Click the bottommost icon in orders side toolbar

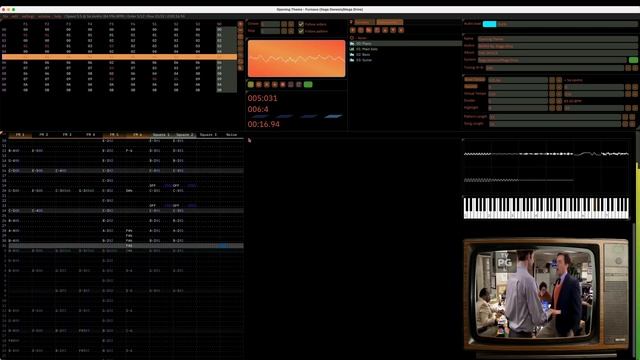240,68
